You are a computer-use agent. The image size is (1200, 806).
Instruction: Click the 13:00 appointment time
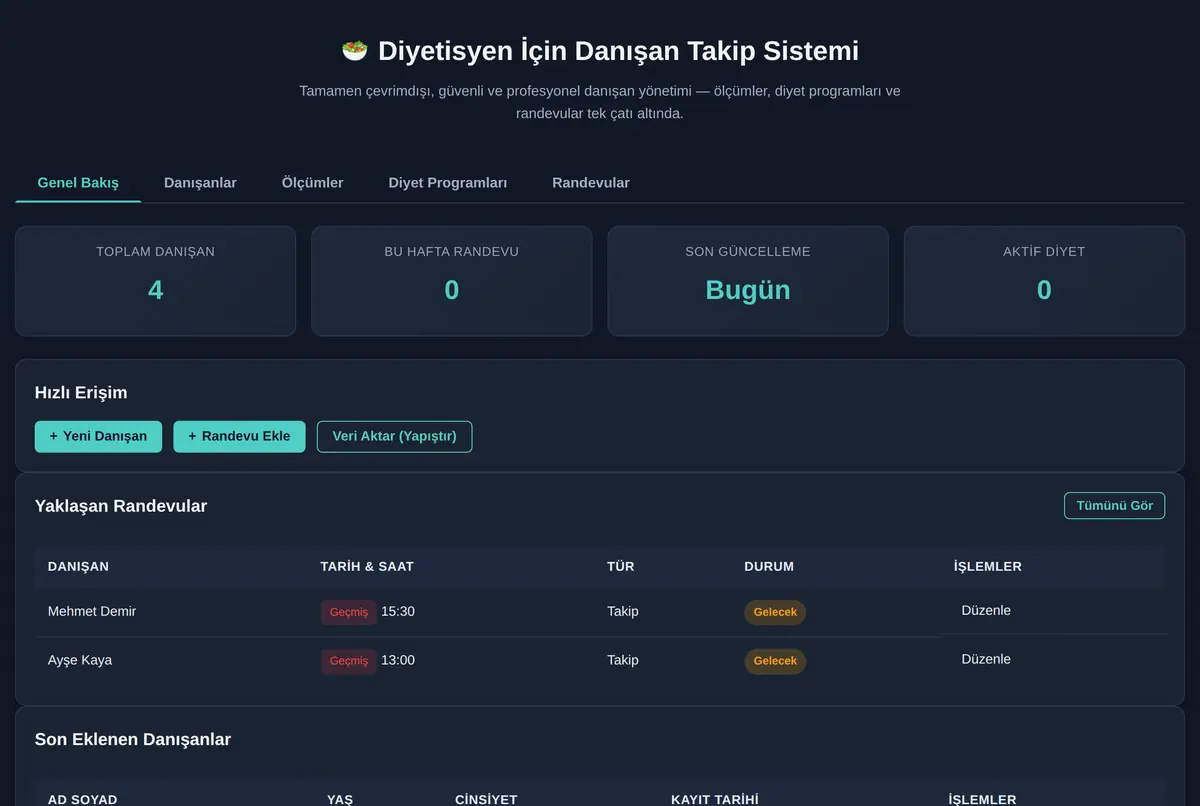[398, 660]
